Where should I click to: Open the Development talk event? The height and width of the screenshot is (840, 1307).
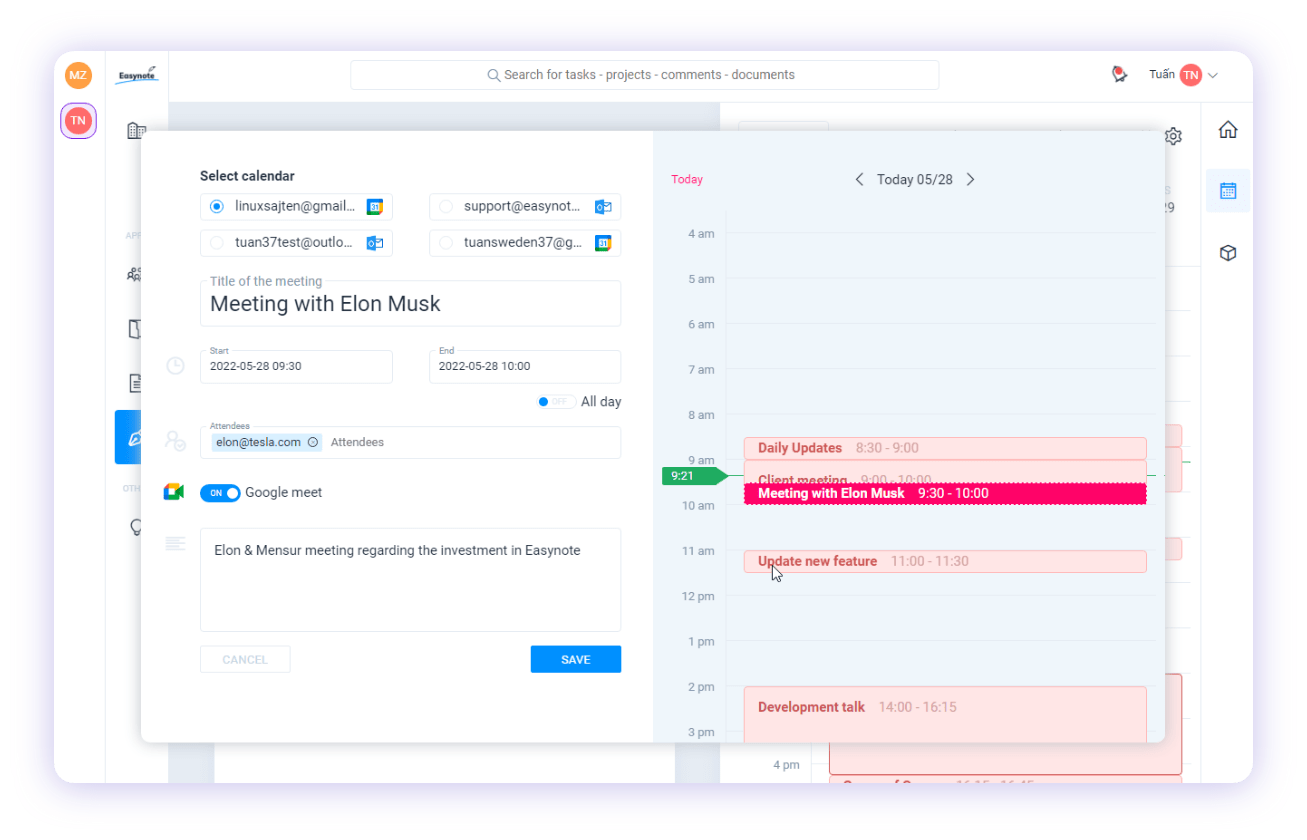pyautogui.click(x=945, y=714)
